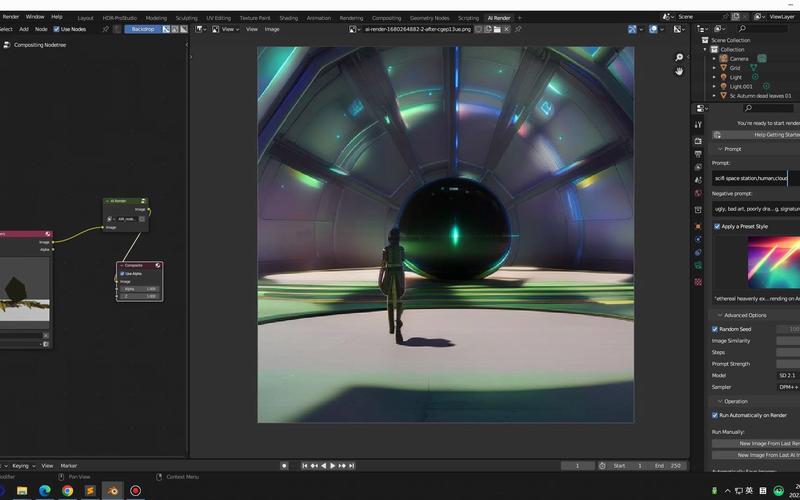Viewport: 800px width, 500px height.
Task: Open the red record app in the taskbar
Action: point(135,491)
